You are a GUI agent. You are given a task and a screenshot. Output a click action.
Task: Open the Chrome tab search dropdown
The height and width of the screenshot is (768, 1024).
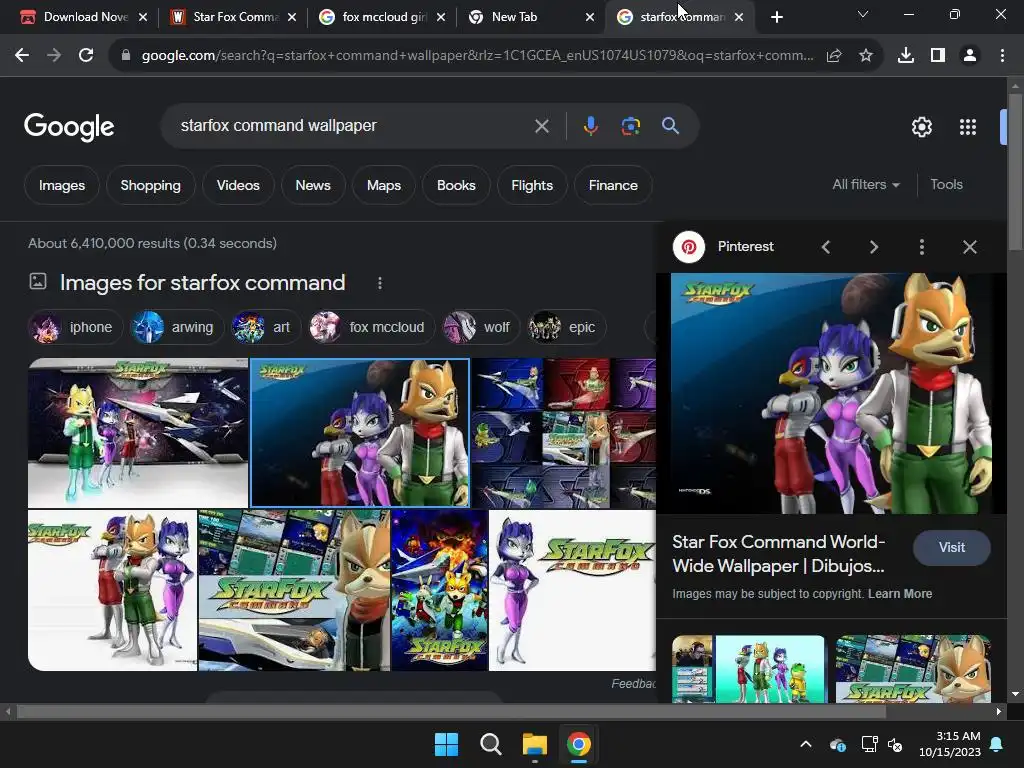[x=863, y=14]
